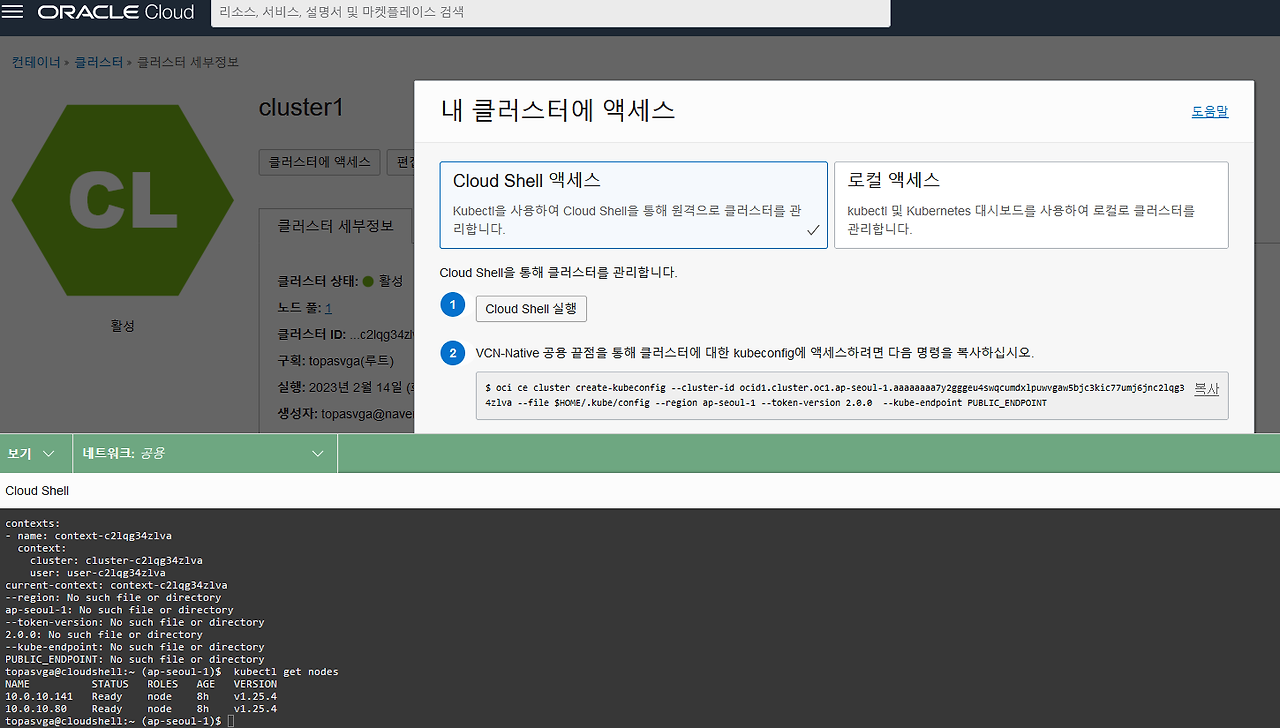Screen dimensions: 1280x728
Task: Copy the kubeconfig command using 복사
Action: pos(1206,389)
